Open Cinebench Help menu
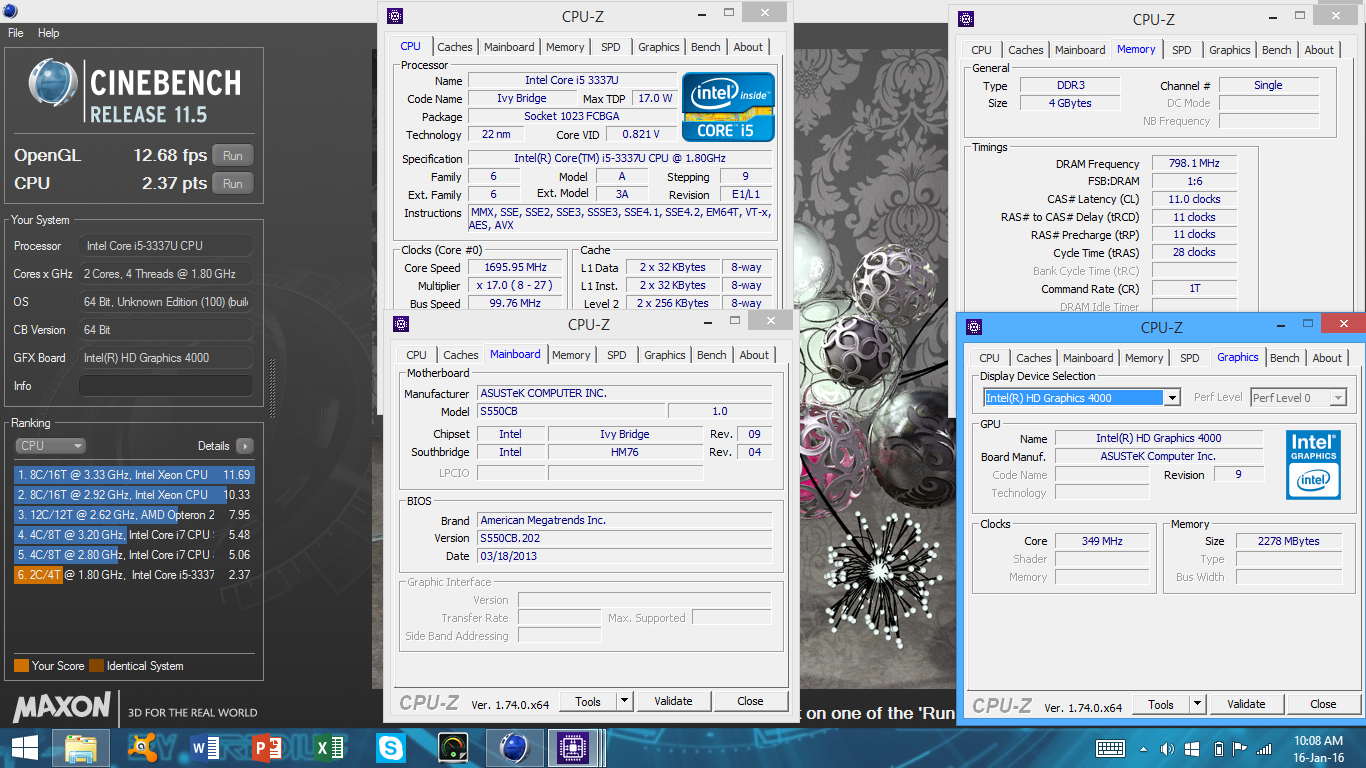 (49, 33)
